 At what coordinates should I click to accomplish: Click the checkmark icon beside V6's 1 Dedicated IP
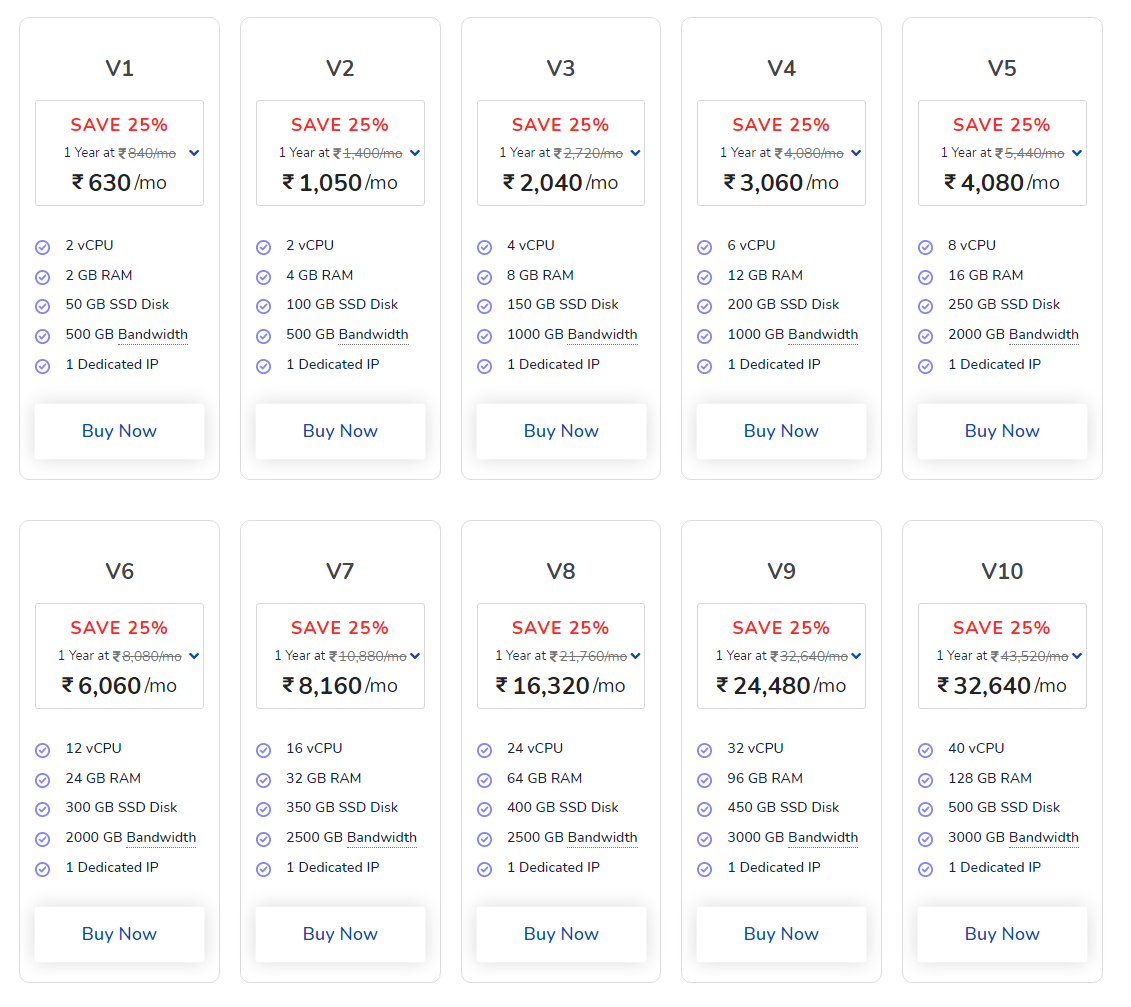pos(43,869)
